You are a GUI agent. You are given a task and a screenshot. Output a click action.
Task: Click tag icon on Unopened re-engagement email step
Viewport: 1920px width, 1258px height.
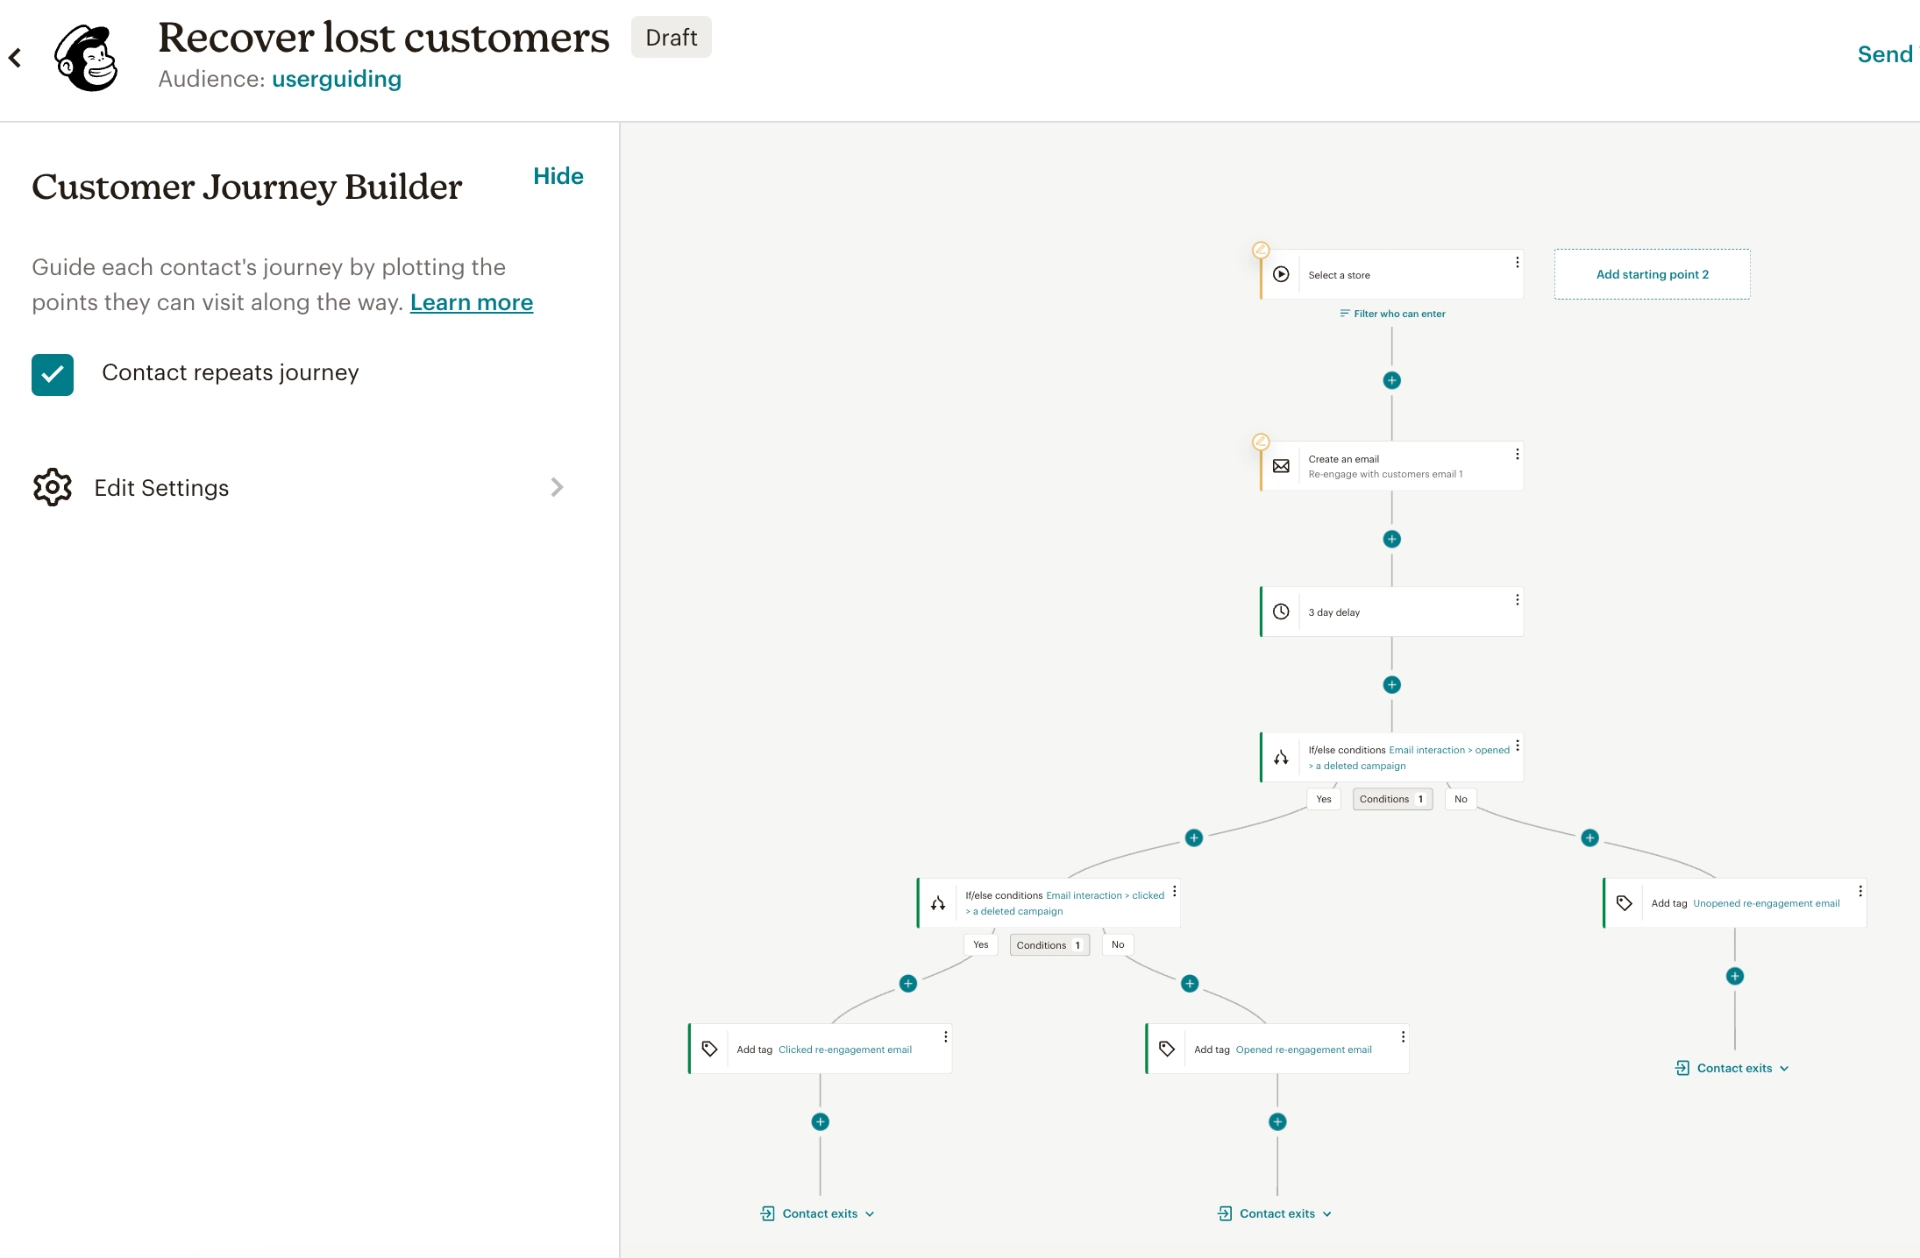click(x=1624, y=903)
